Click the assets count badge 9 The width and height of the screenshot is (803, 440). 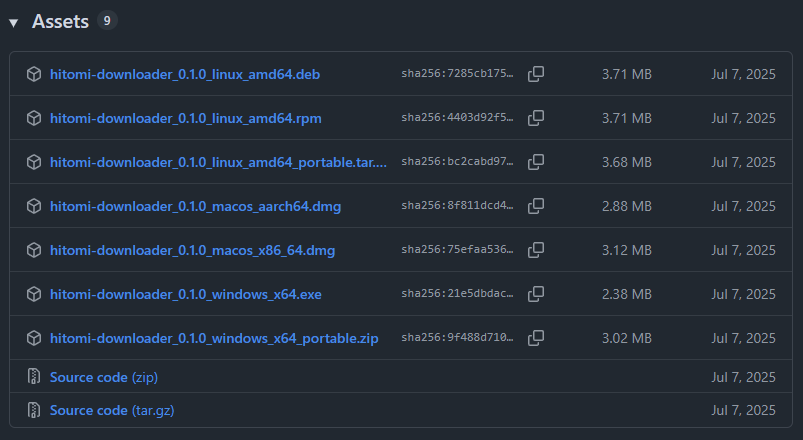coord(107,20)
